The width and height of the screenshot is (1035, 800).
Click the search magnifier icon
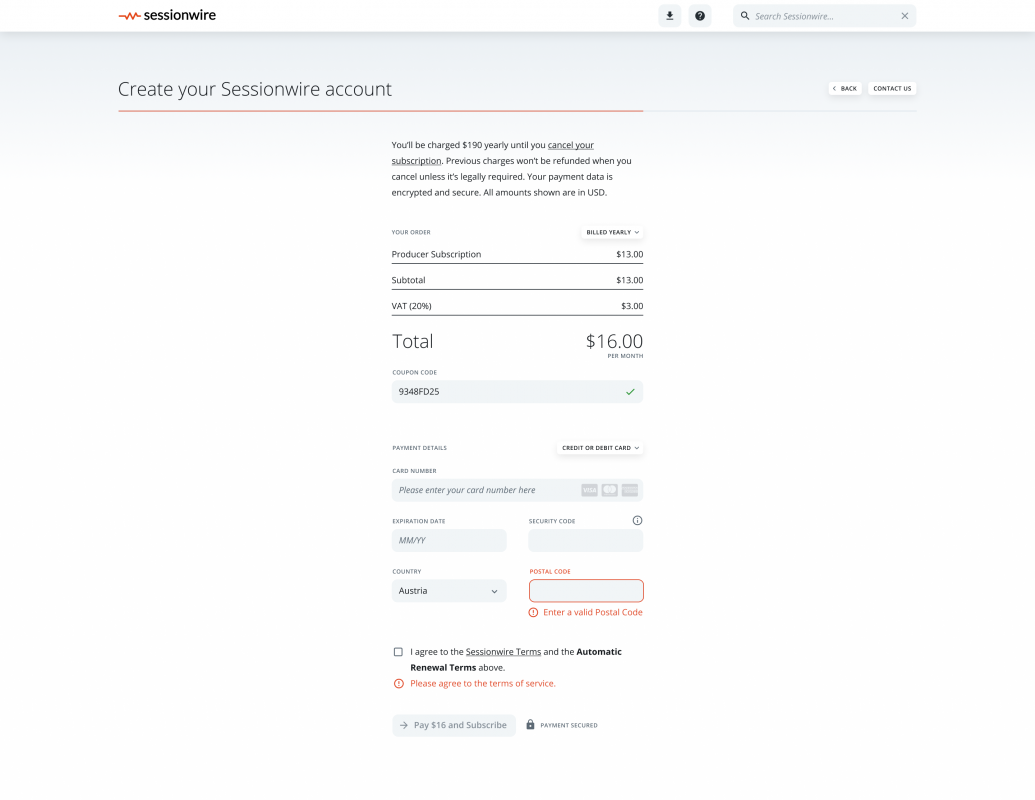(x=745, y=16)
